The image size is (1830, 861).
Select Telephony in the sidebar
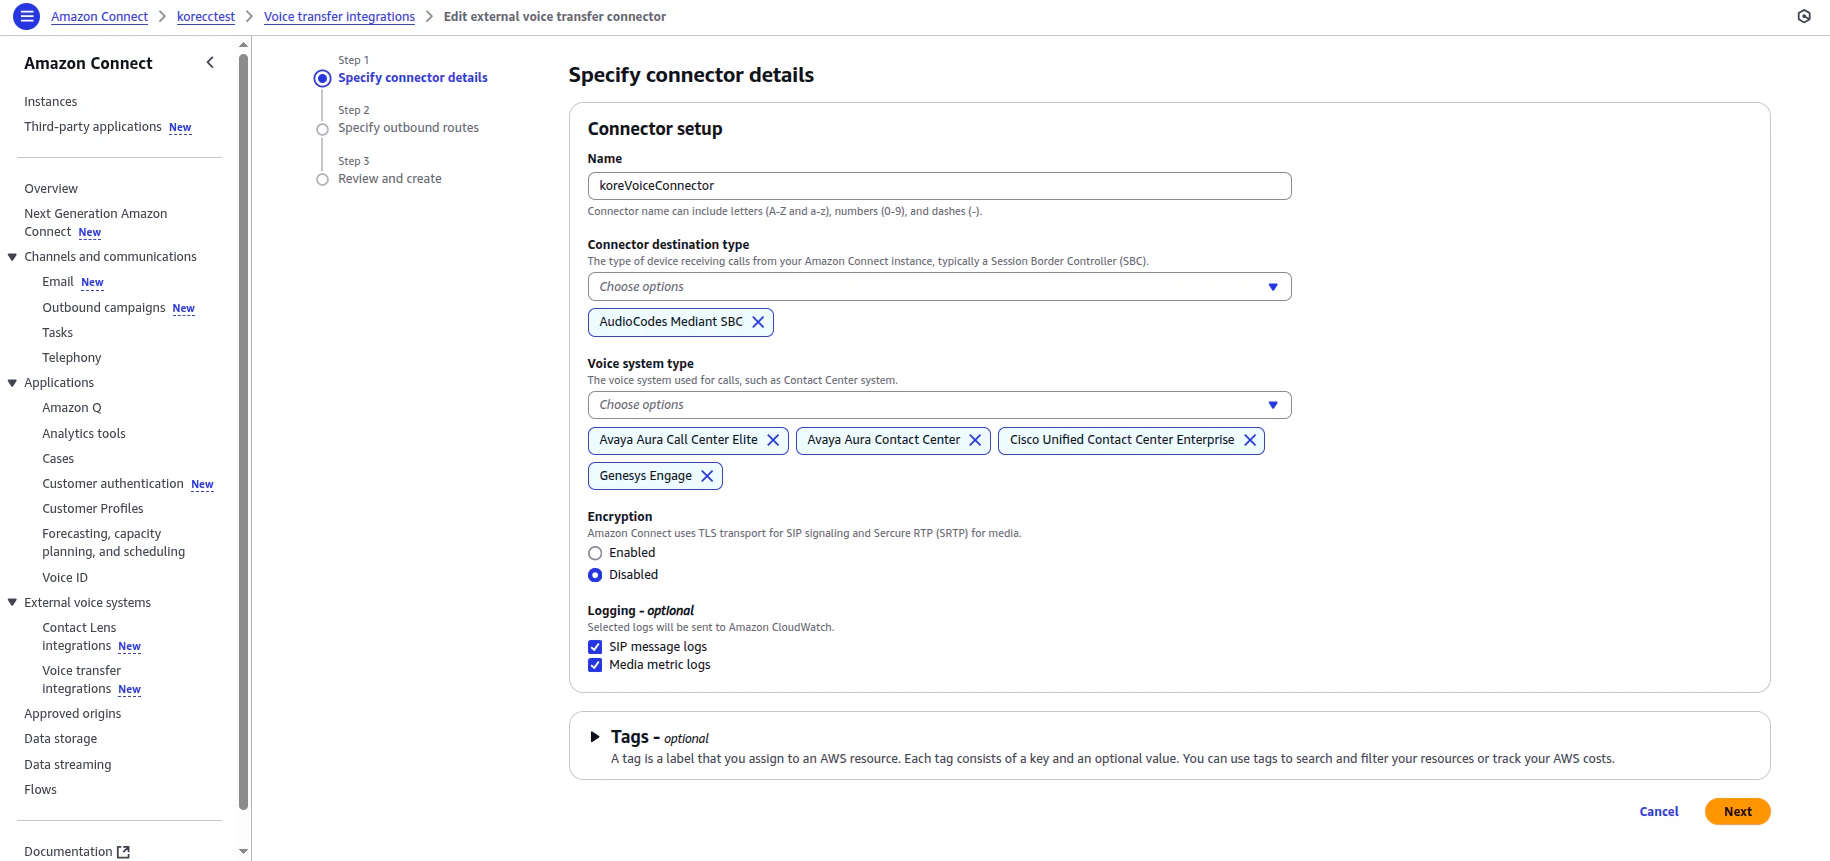click(x=71, y=357)
